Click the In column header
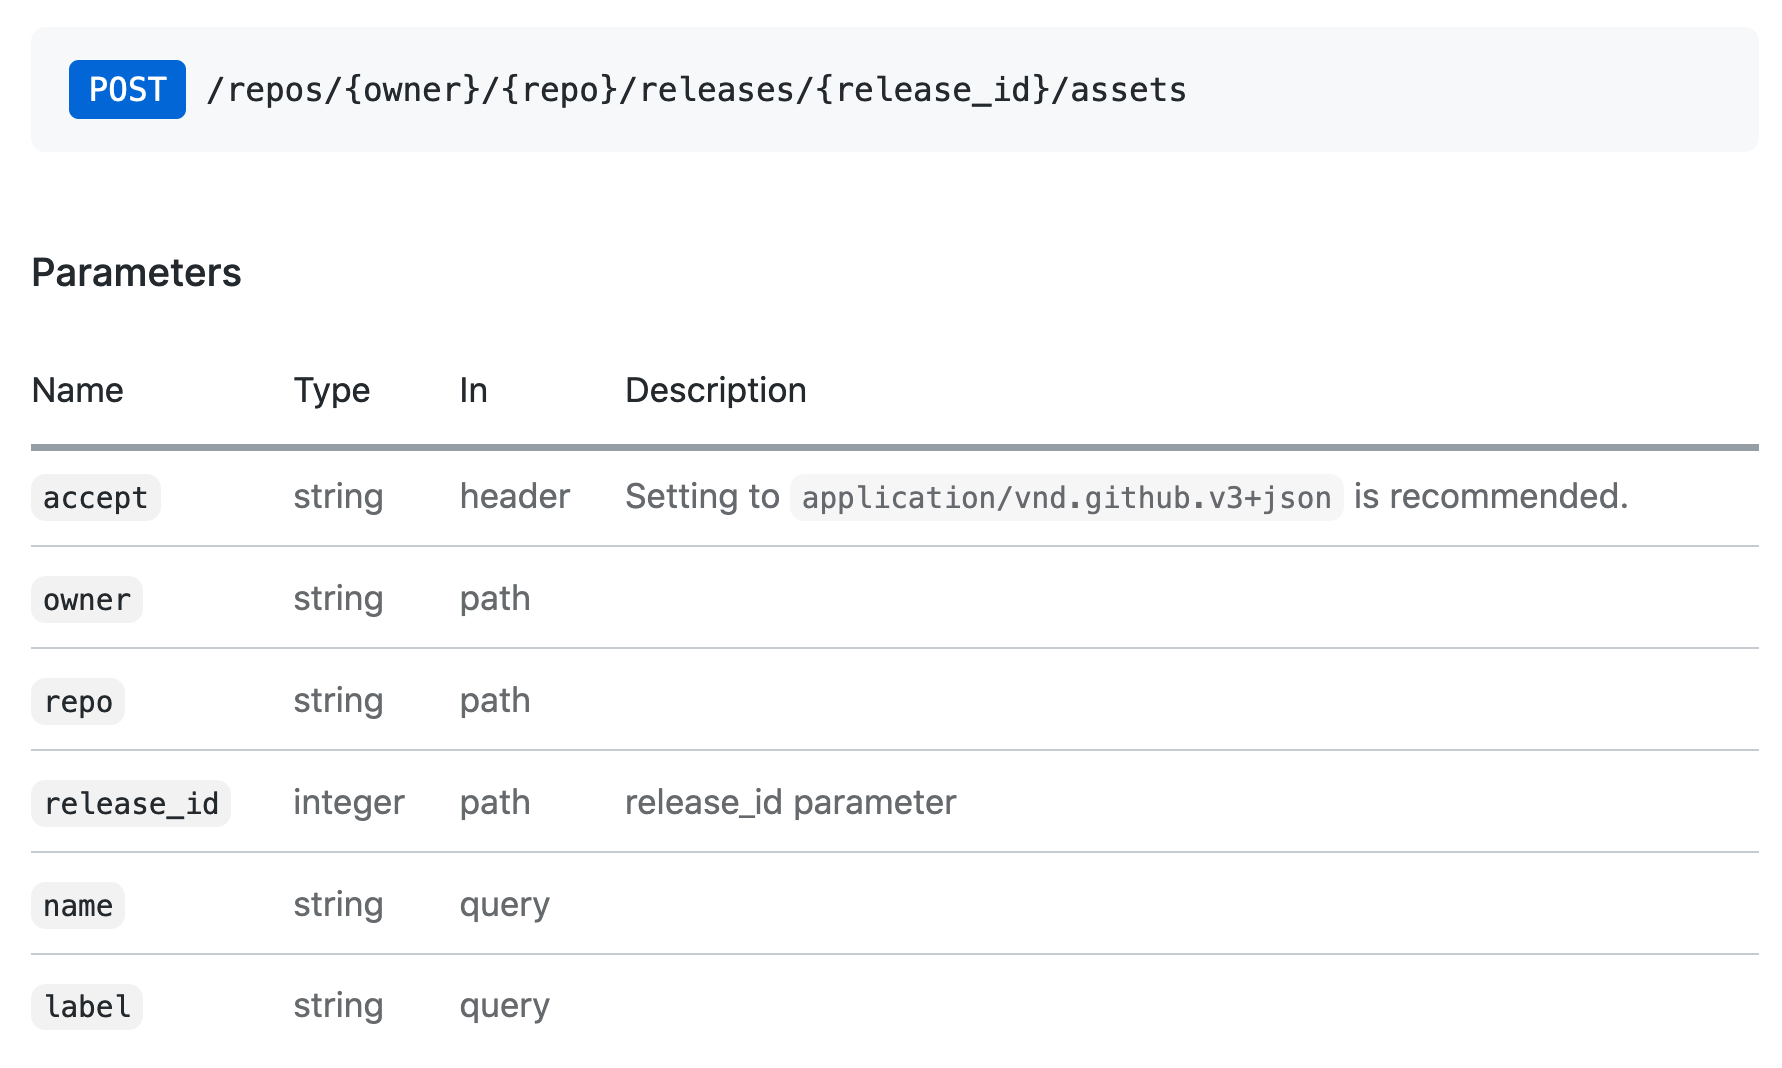Screen dimensions: 1782x1068 click(472, 390)
